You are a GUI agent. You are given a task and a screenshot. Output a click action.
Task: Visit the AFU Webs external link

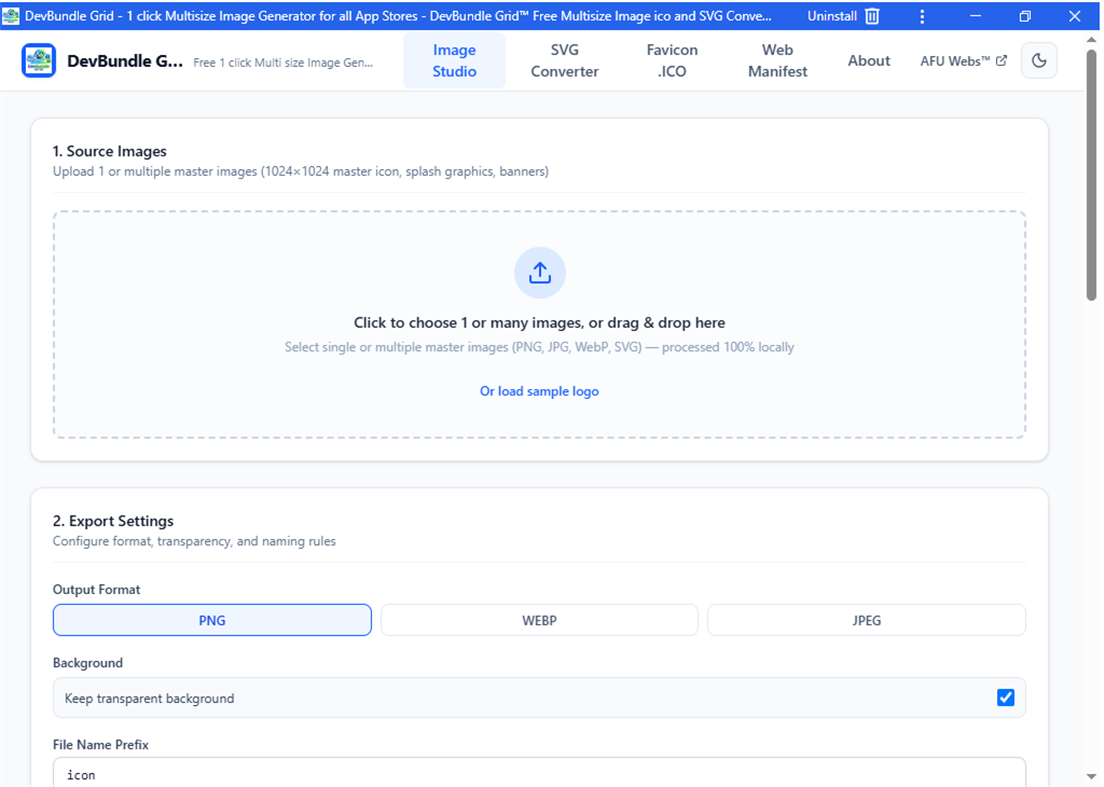pyautogui.click(x=963, y=61)
